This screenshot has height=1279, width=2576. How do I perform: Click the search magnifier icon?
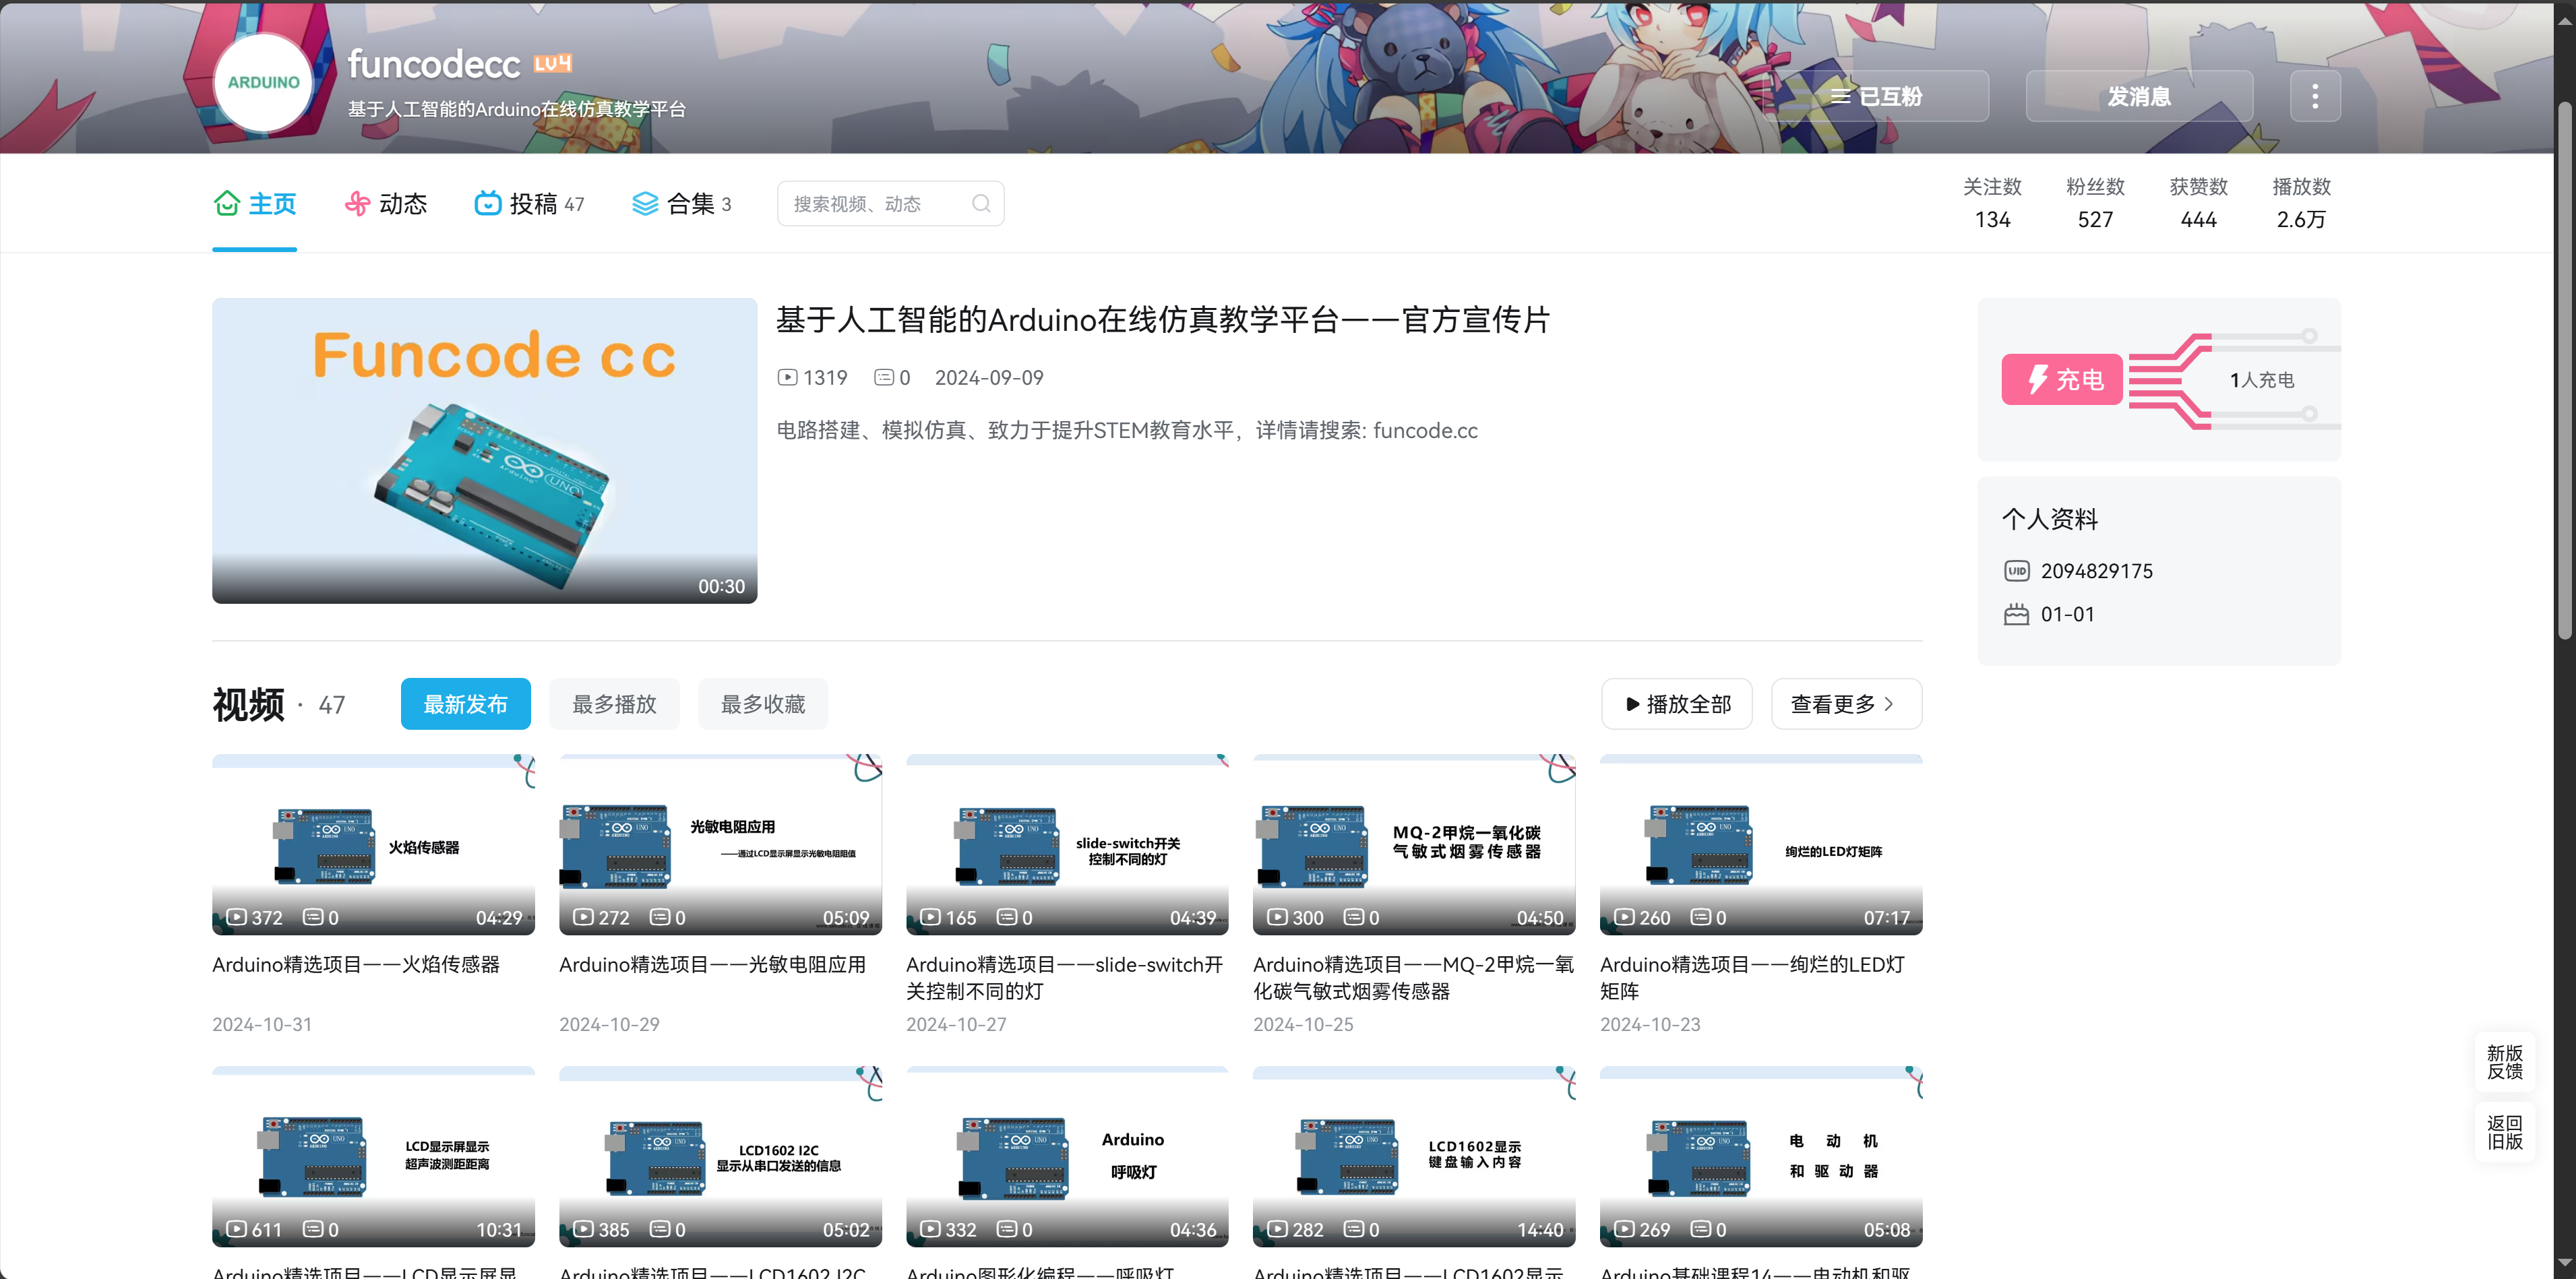pyautogui.click(x=981, y=204)
